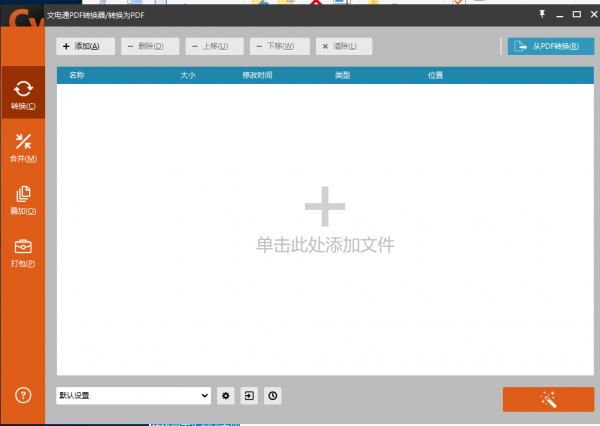Sort by the Name (名称) column header
600x426 pixels.
coord(77,75)
